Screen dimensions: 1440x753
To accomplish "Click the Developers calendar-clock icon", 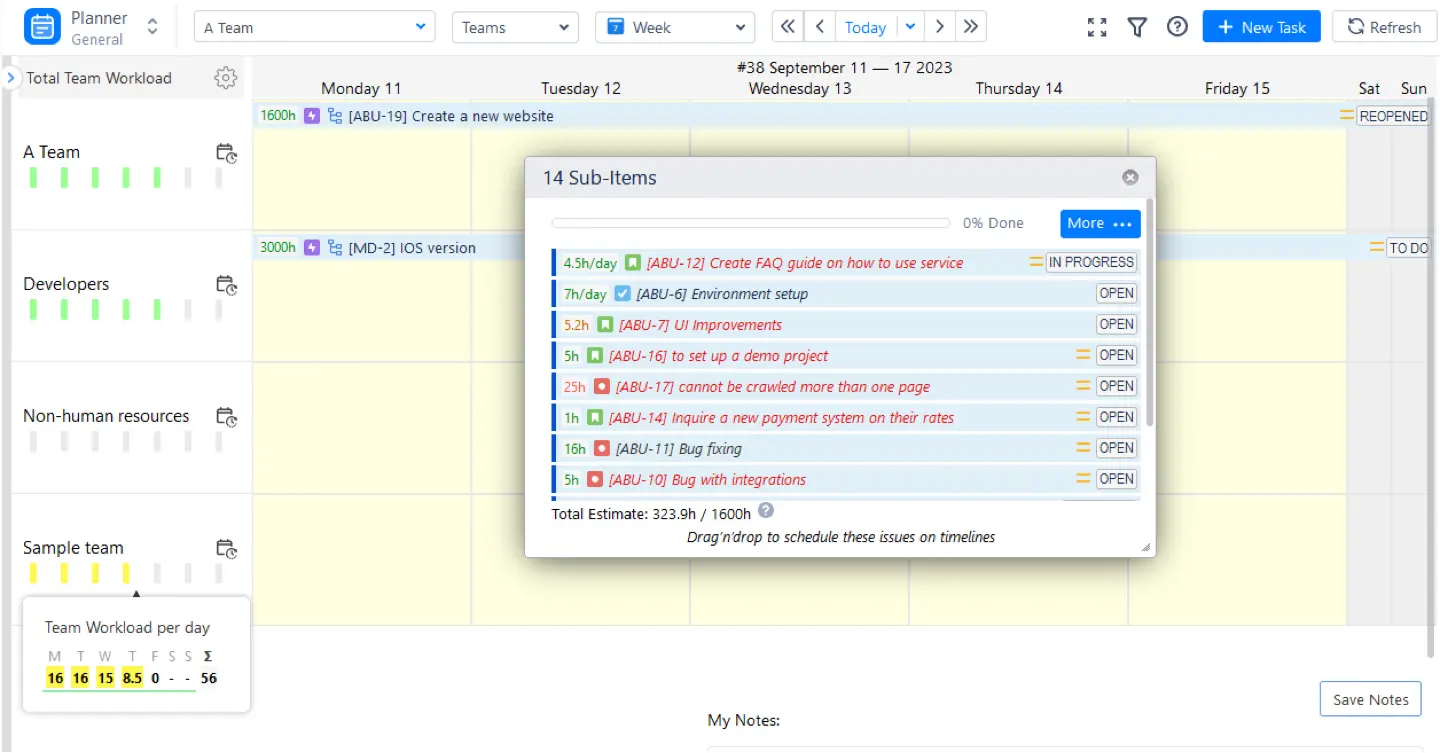I will pyautogui.click(x=227, y=285).
